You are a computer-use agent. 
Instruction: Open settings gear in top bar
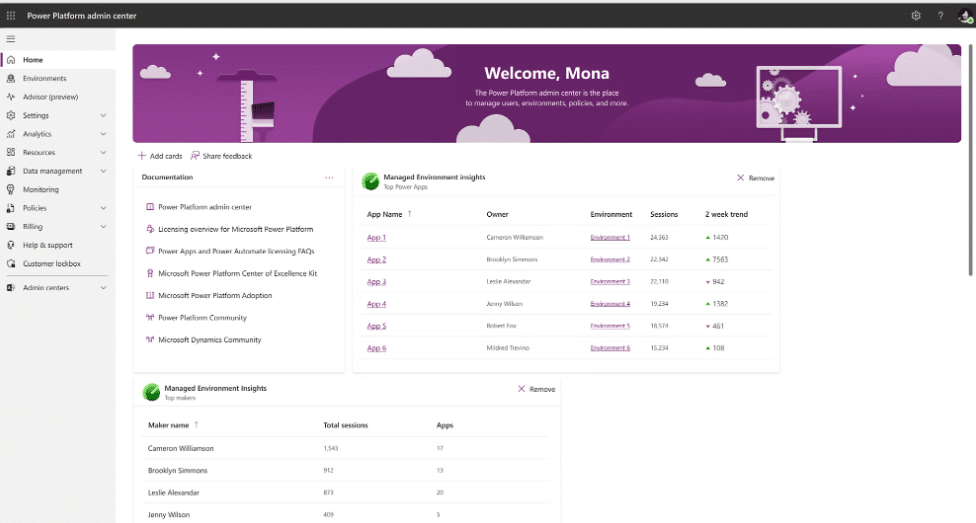click(916, 16)
